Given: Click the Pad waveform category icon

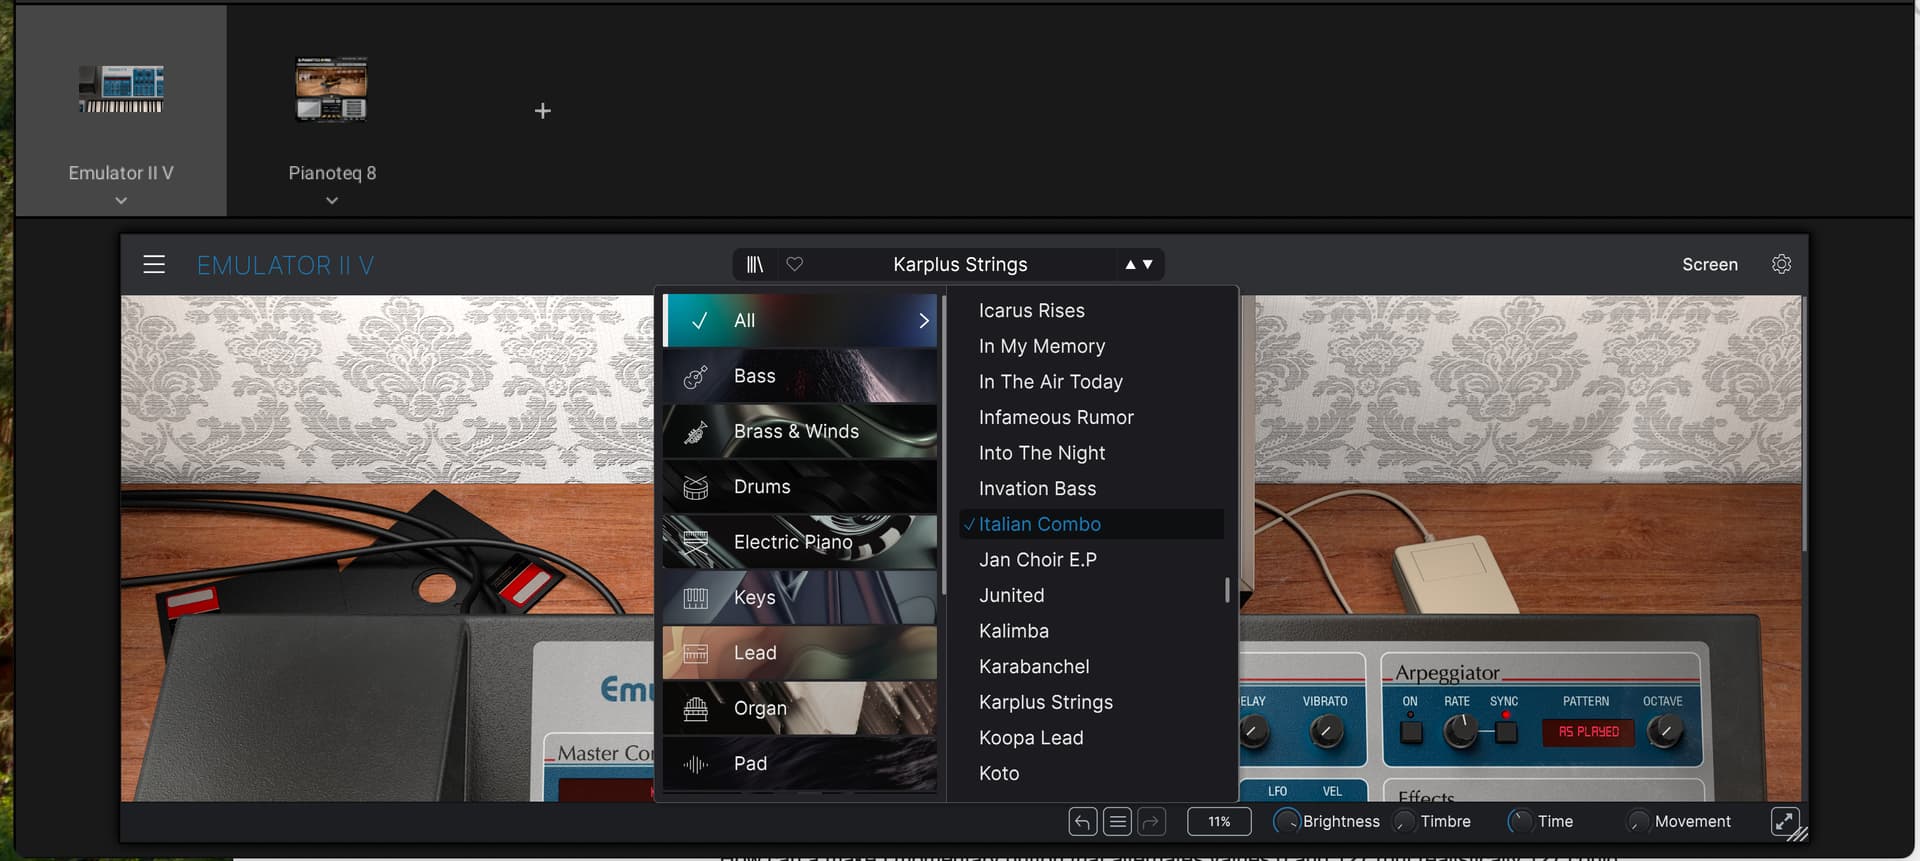Looking at the screenshot, I should (695, 764).
